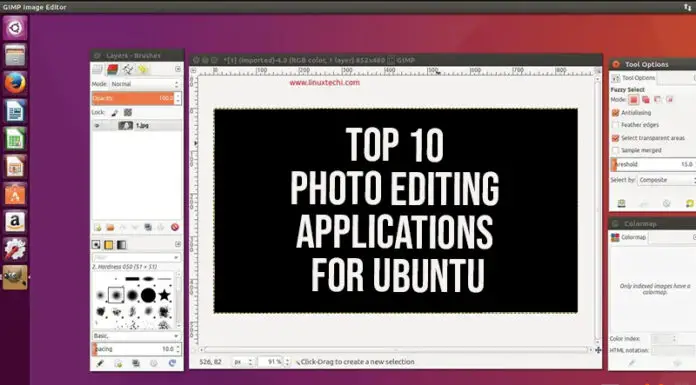696x385 pixels.
Task: Duplicate the brush icon
Action: pyautogui.click(x=136, y=364)
